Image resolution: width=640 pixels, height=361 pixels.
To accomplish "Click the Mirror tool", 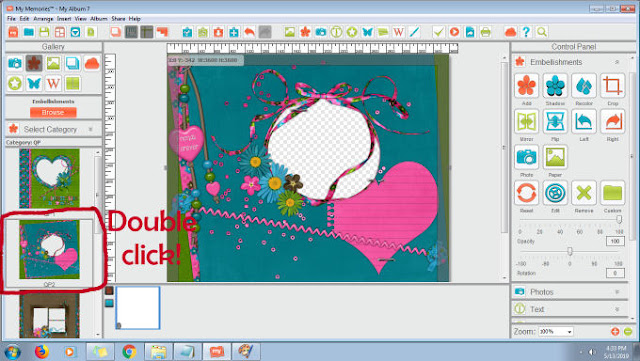I will 527,122.
